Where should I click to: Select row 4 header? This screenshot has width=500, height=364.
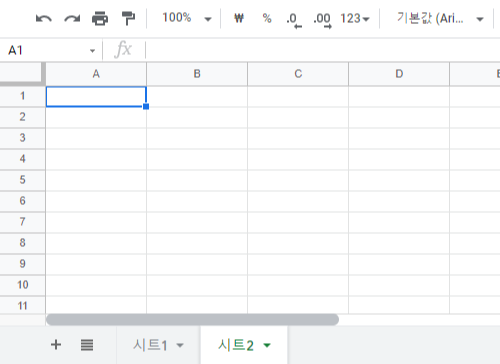click(22, 159)
